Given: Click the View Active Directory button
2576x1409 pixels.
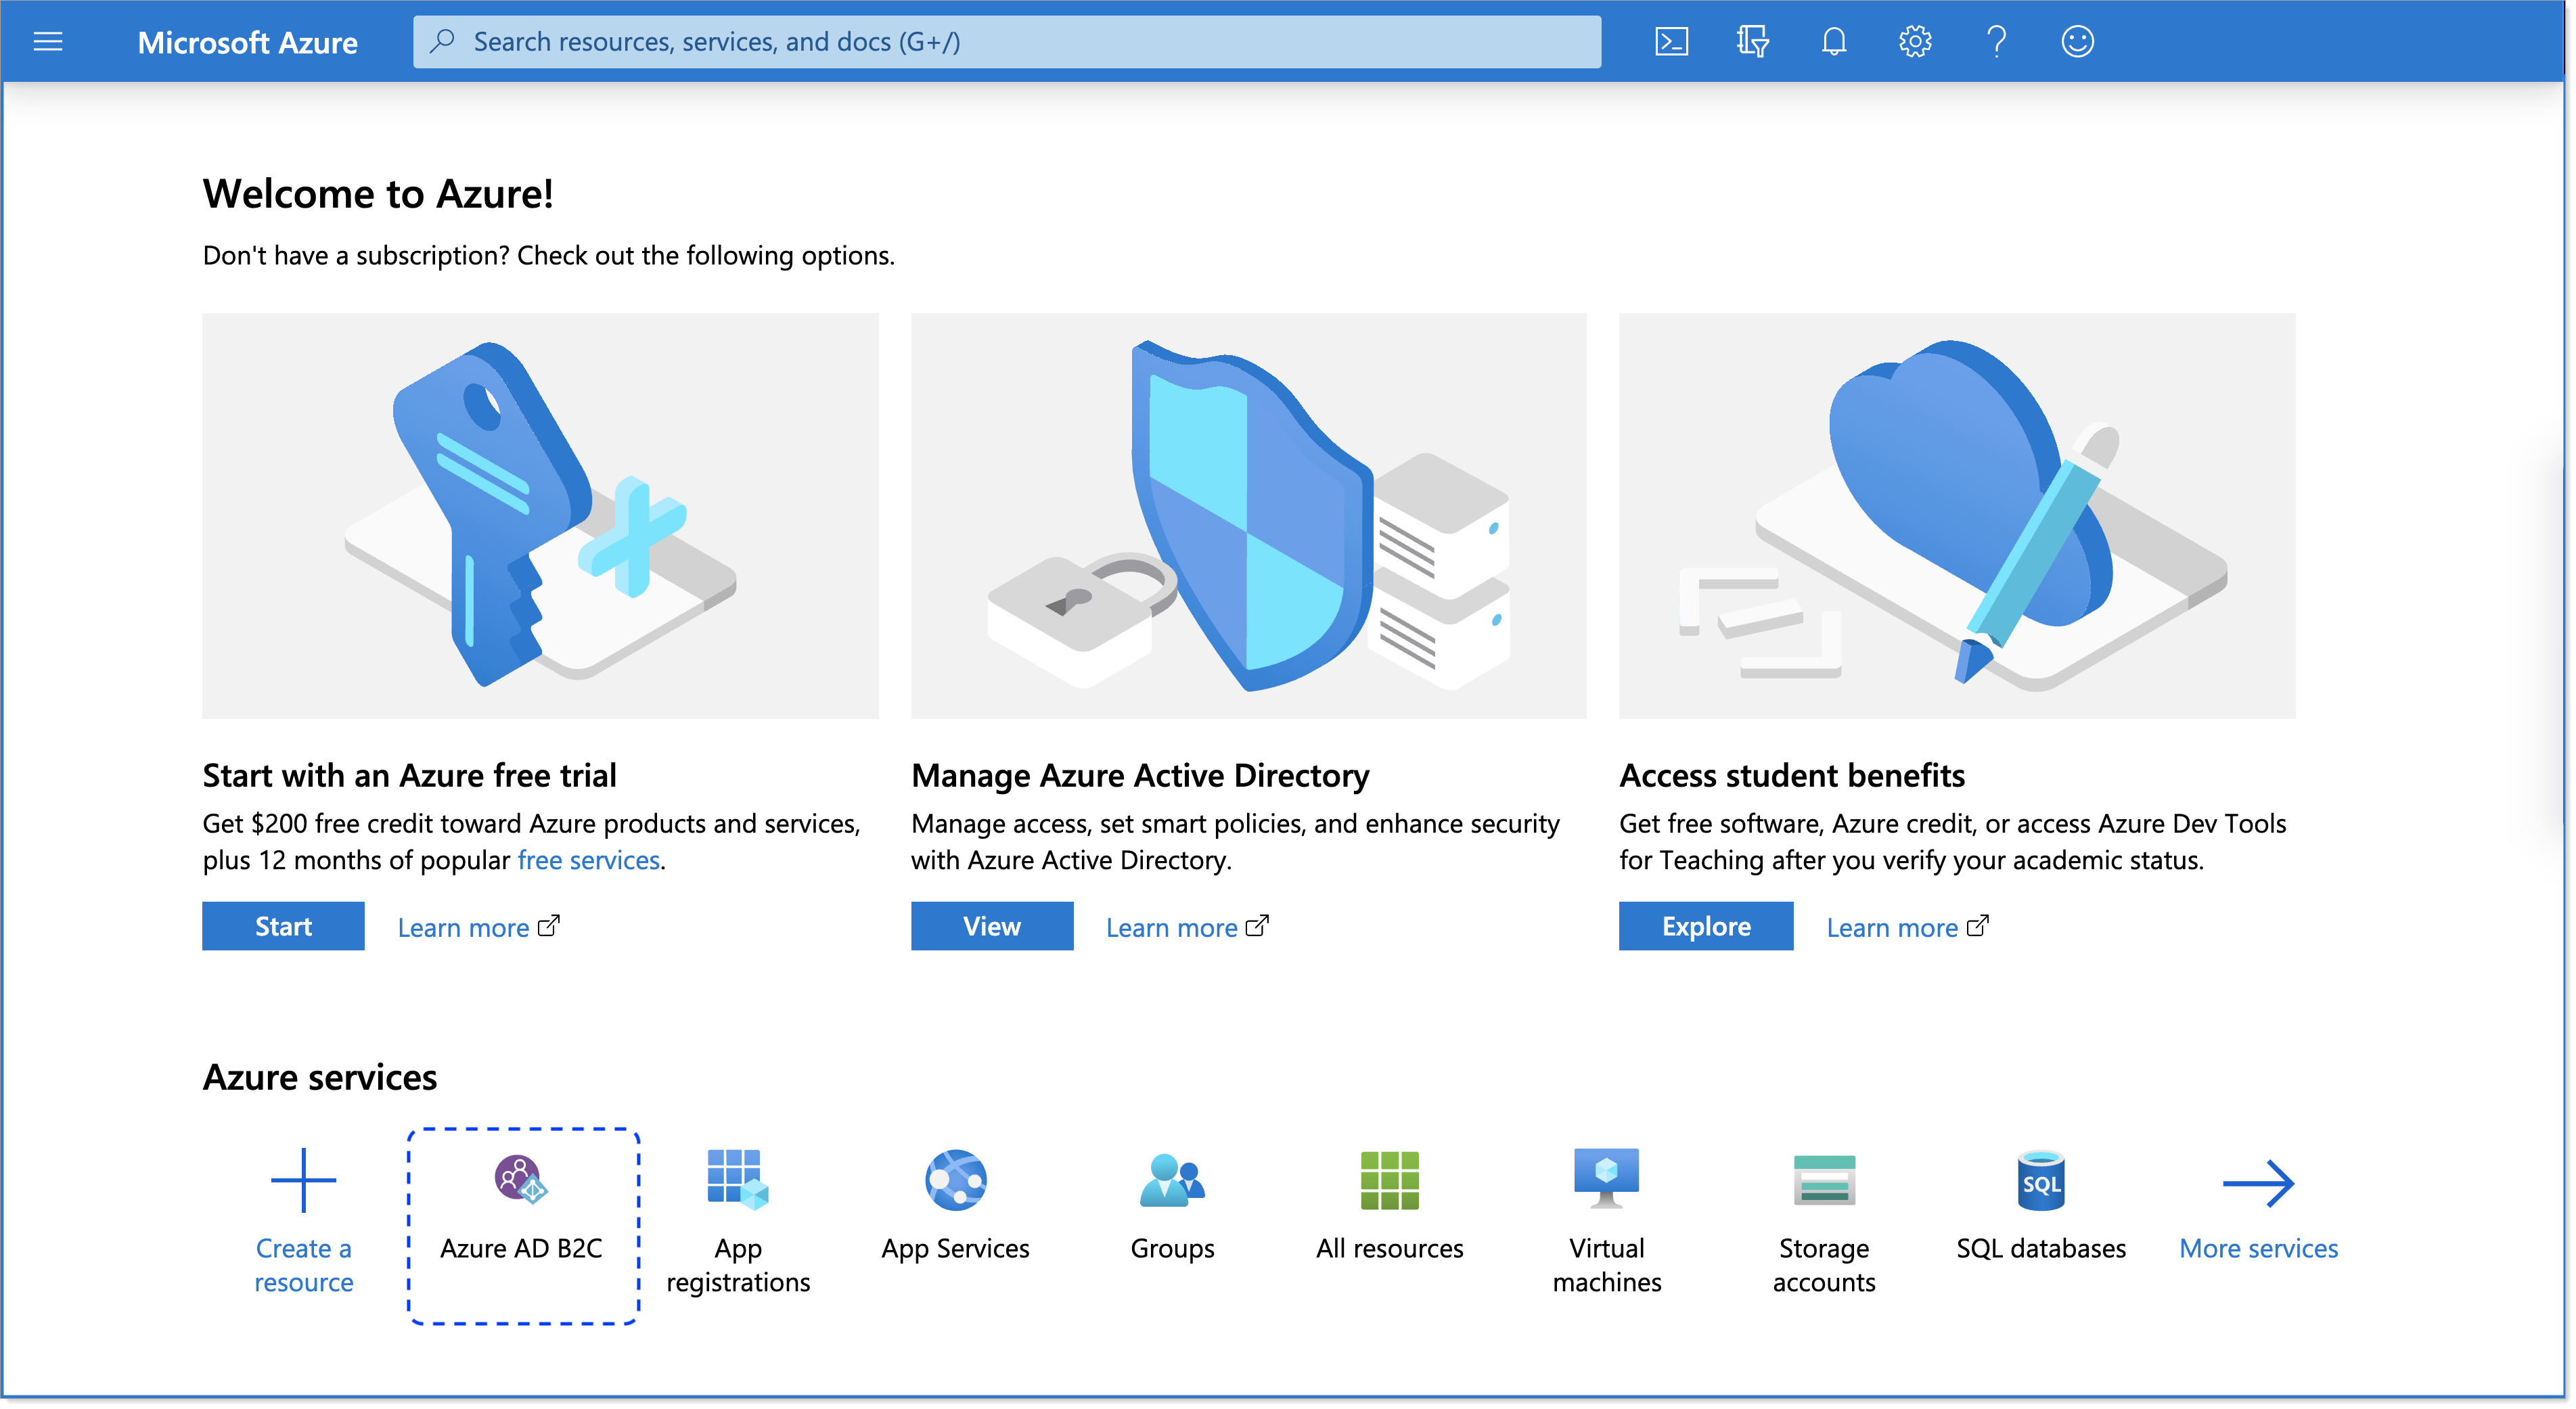Looking at the screenshot, I should point(992,926).
